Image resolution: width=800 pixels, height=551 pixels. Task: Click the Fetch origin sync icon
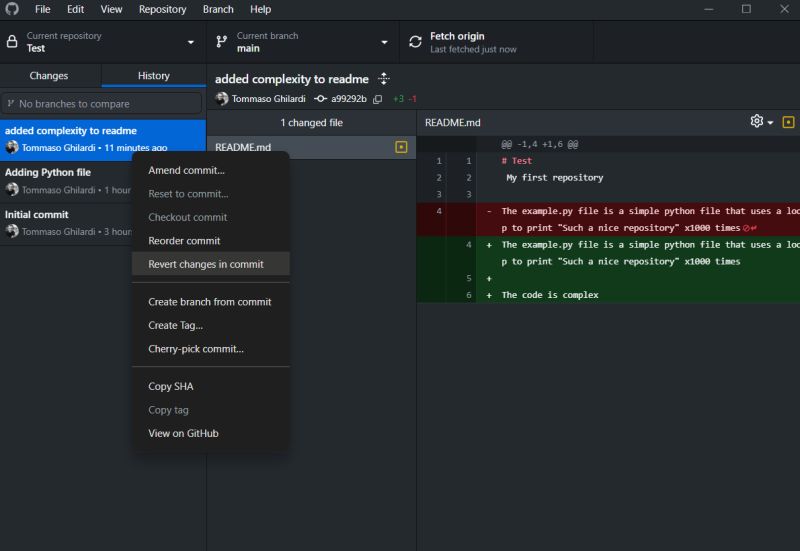[415, 42]
